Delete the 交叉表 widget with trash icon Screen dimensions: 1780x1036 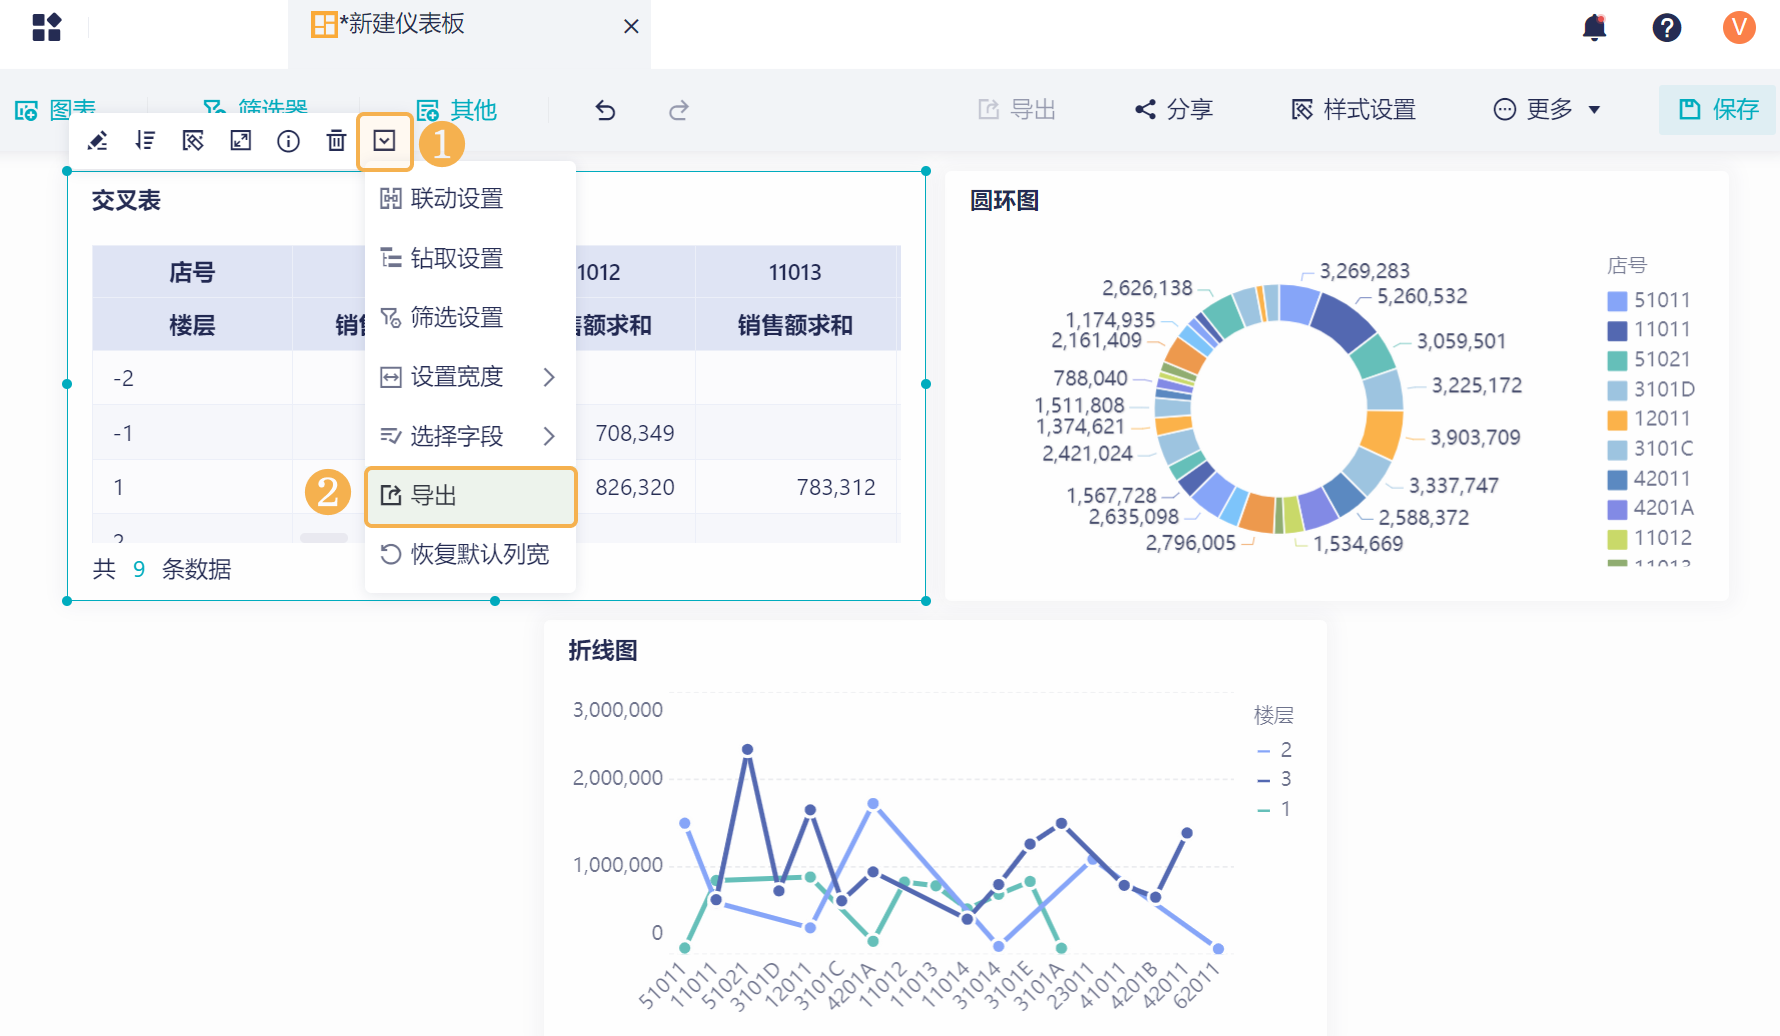[x=337, y=141]
